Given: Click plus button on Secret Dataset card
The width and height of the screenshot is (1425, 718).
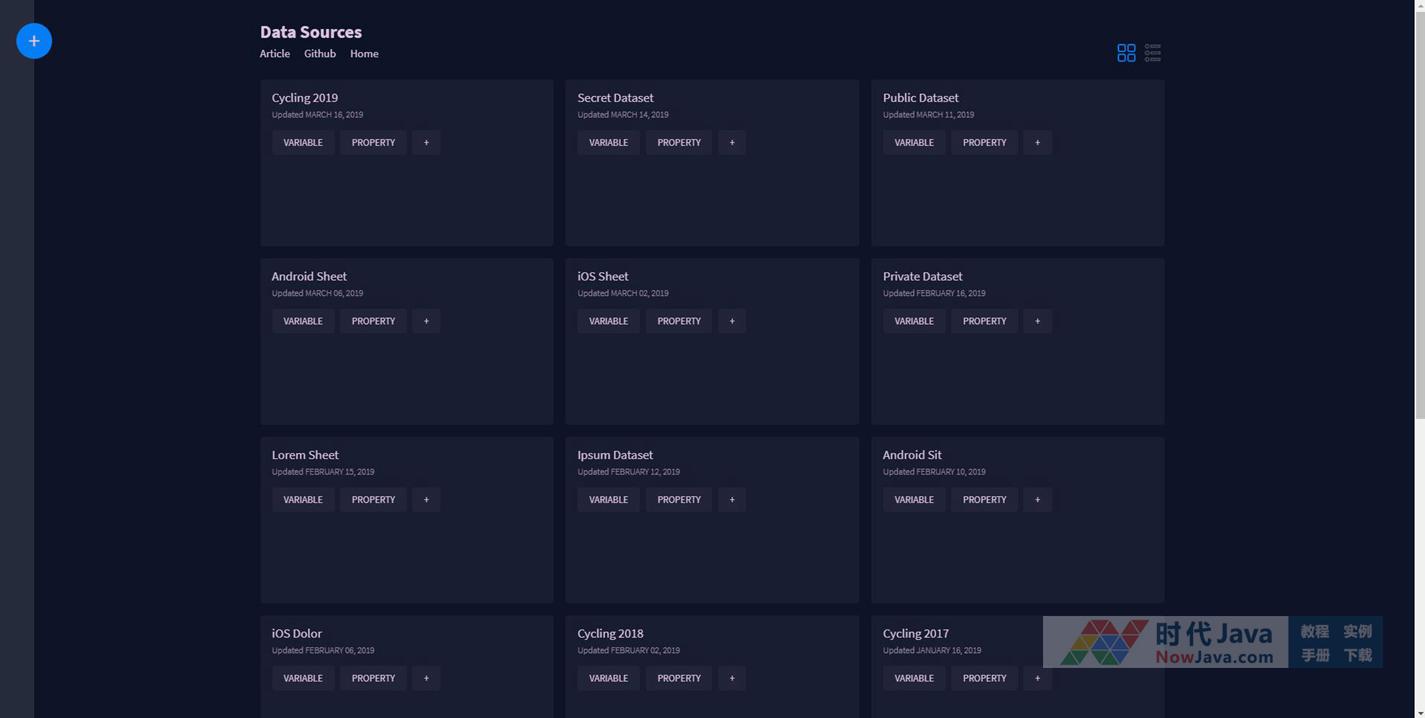Looking at the screenshot, I should (732, 143).
